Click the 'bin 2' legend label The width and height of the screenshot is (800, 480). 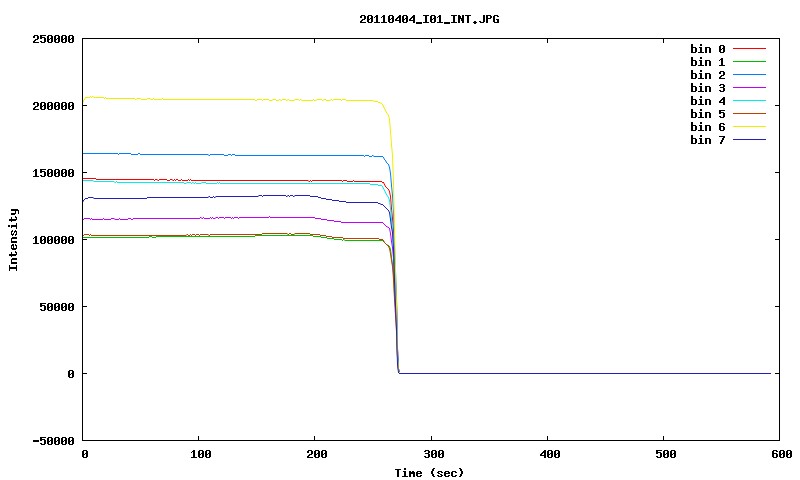(x=708, y=75)
